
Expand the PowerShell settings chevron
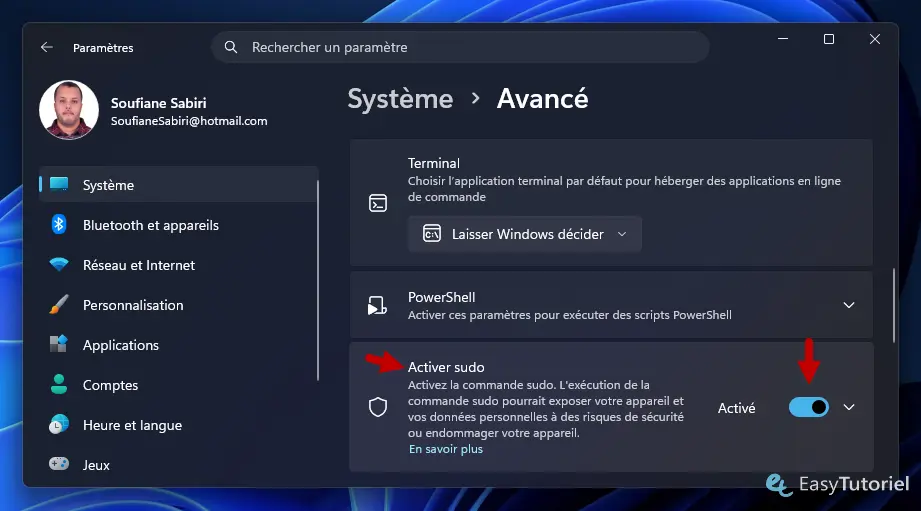pos(849,305)
